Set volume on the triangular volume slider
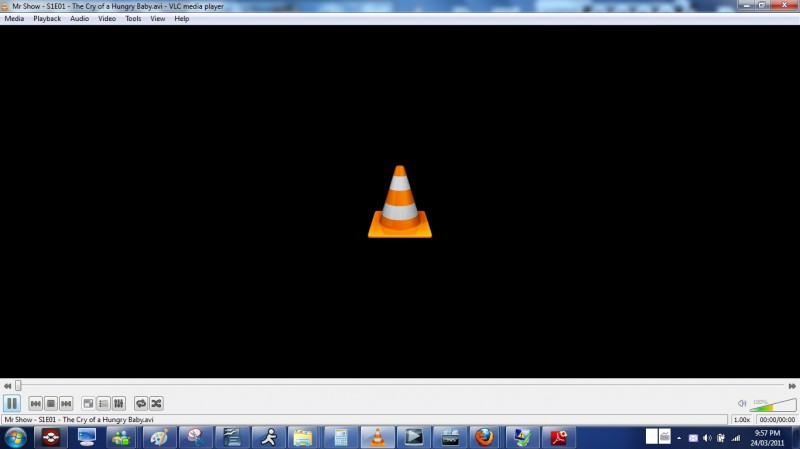800x449 pixels. (773, 405)
